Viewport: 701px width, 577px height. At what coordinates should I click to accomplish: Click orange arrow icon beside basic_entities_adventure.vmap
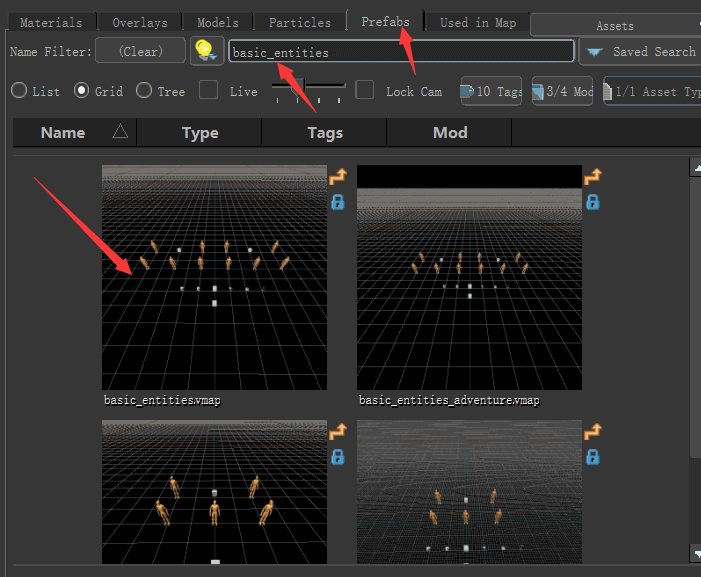coord(592,177)
